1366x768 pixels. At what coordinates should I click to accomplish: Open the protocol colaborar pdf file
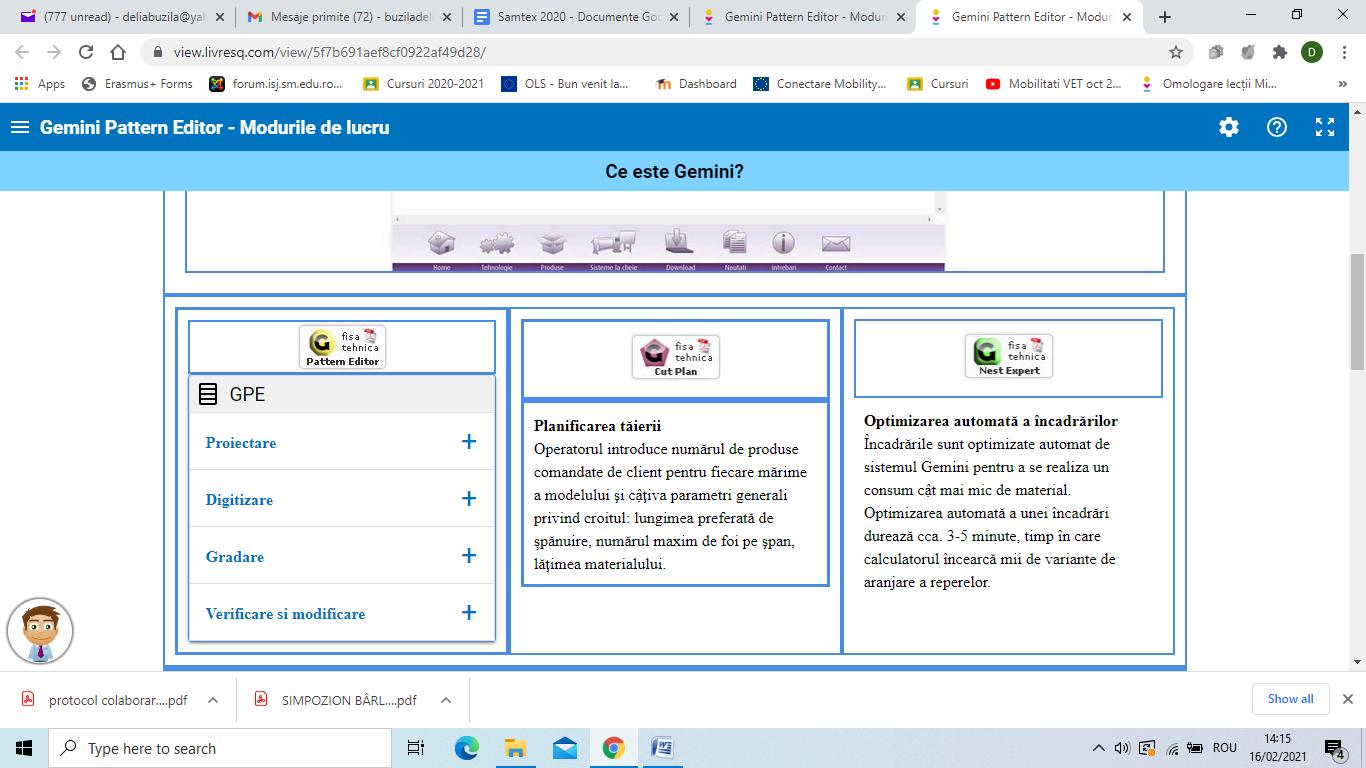pos(104,700)
